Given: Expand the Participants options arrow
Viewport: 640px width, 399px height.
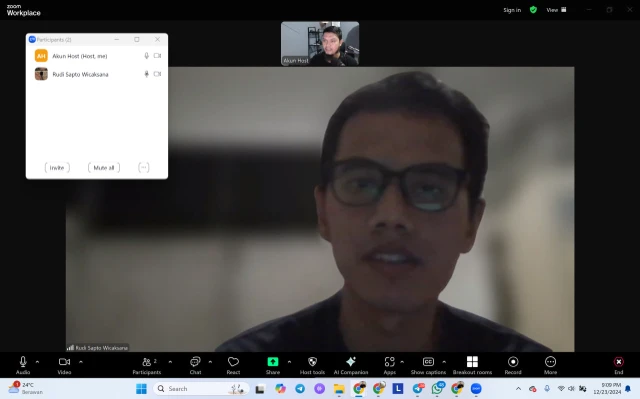Looking at the screenshot, I should click(x=170, y=362).
